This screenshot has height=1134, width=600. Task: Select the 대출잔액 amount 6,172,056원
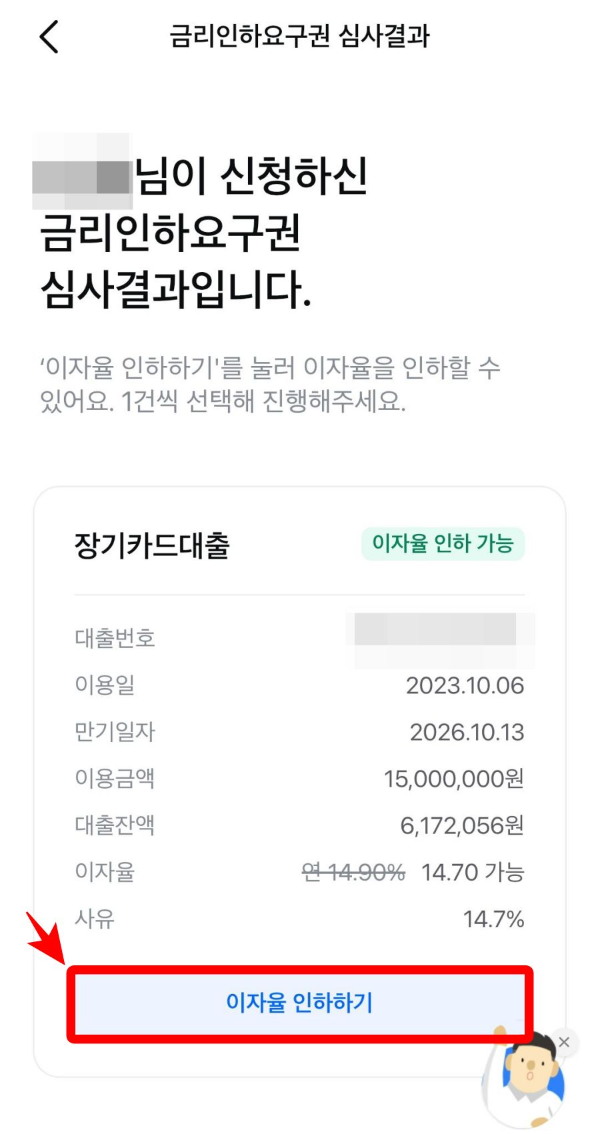tap(479, 826)
